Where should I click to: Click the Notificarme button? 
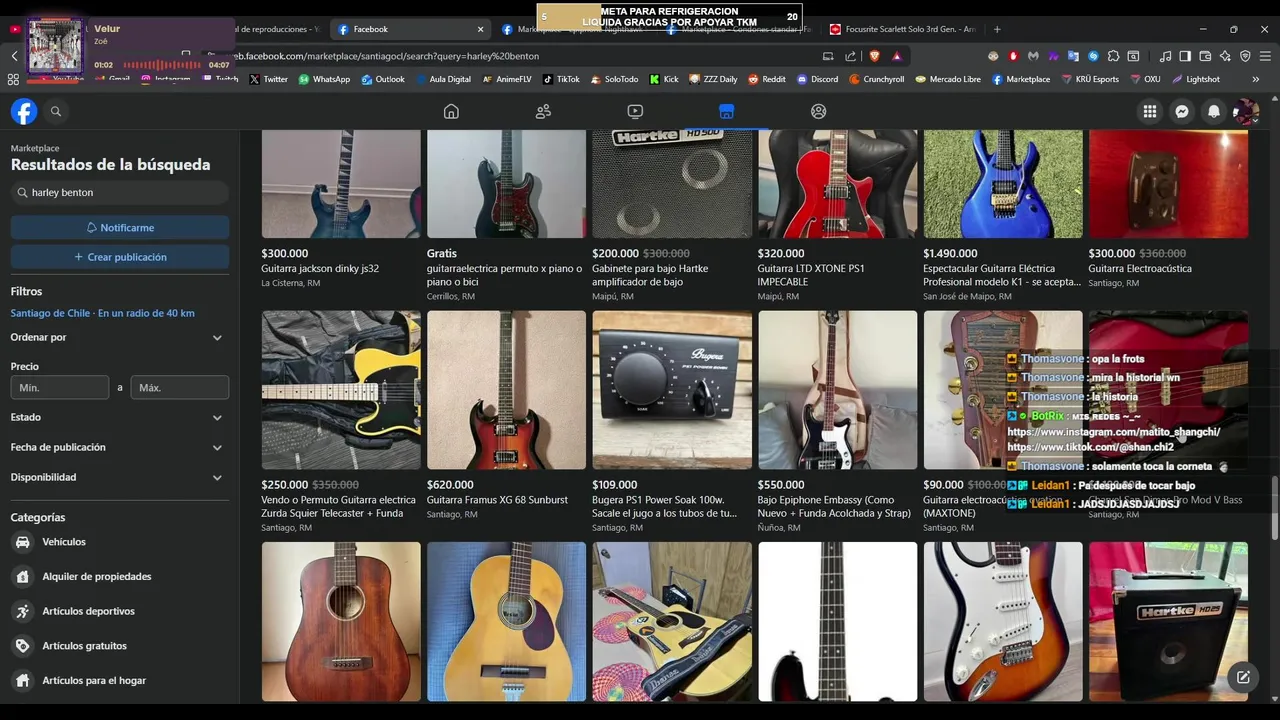click(x=120, y=228)
